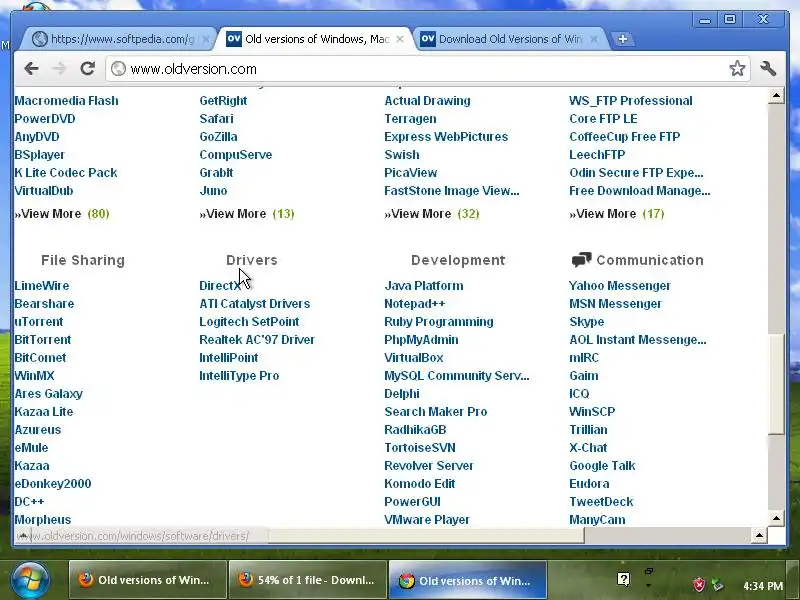Image resolution: width=800 pixels, height=600 pixels.
Task: Open the Drivers category heading
Action: click(252, 260)
